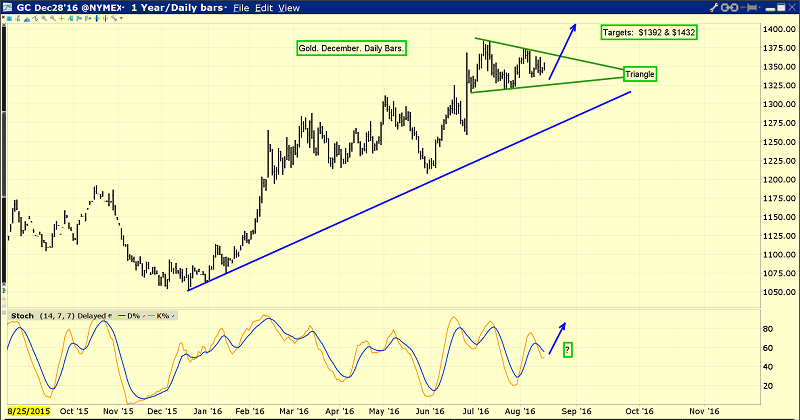Click the 20 level on the Stoch axis

tap(767, 386)
